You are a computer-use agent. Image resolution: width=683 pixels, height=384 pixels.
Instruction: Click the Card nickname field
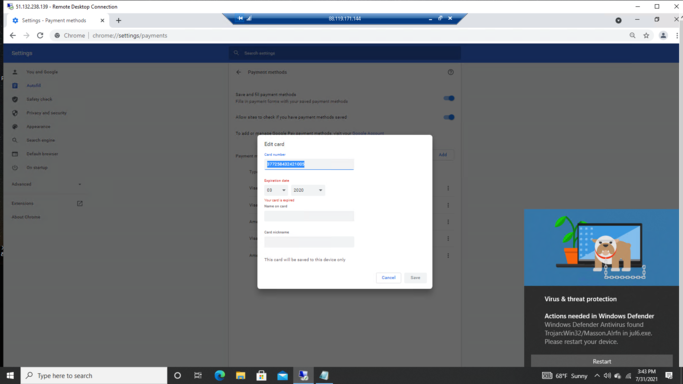coord(309,242)
